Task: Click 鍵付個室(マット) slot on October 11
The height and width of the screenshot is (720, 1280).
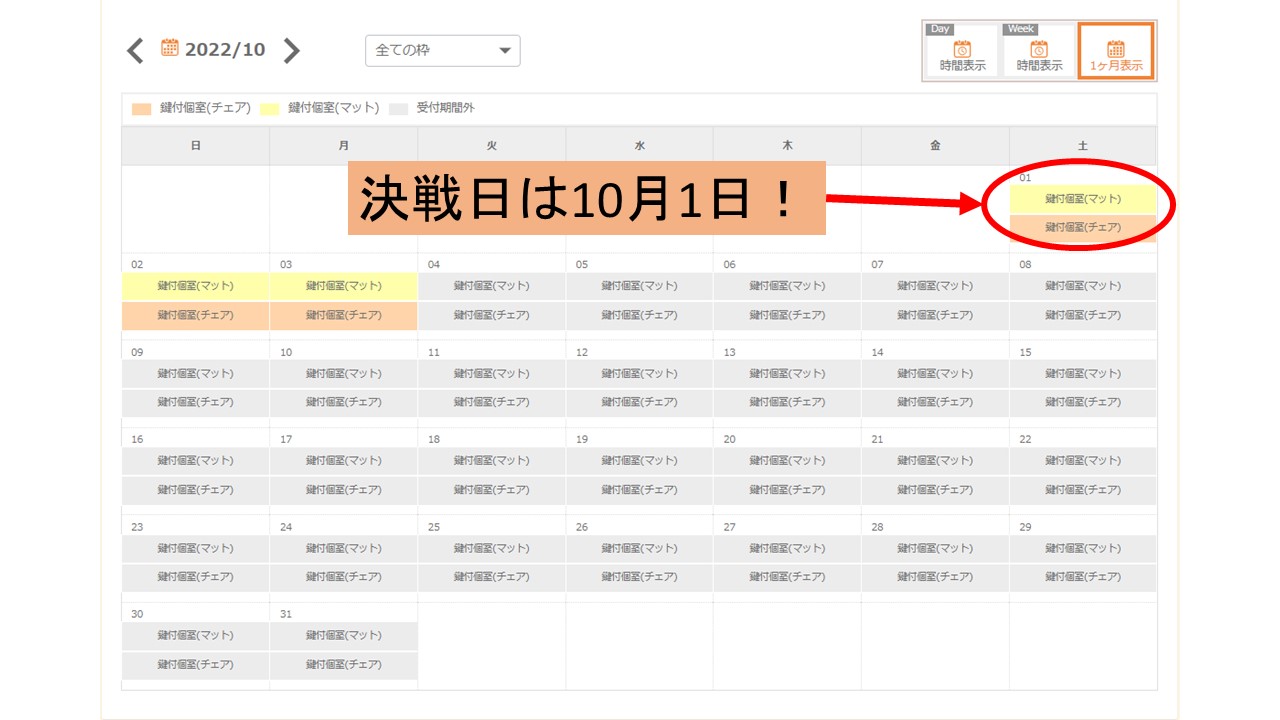Action: (492, 374)
